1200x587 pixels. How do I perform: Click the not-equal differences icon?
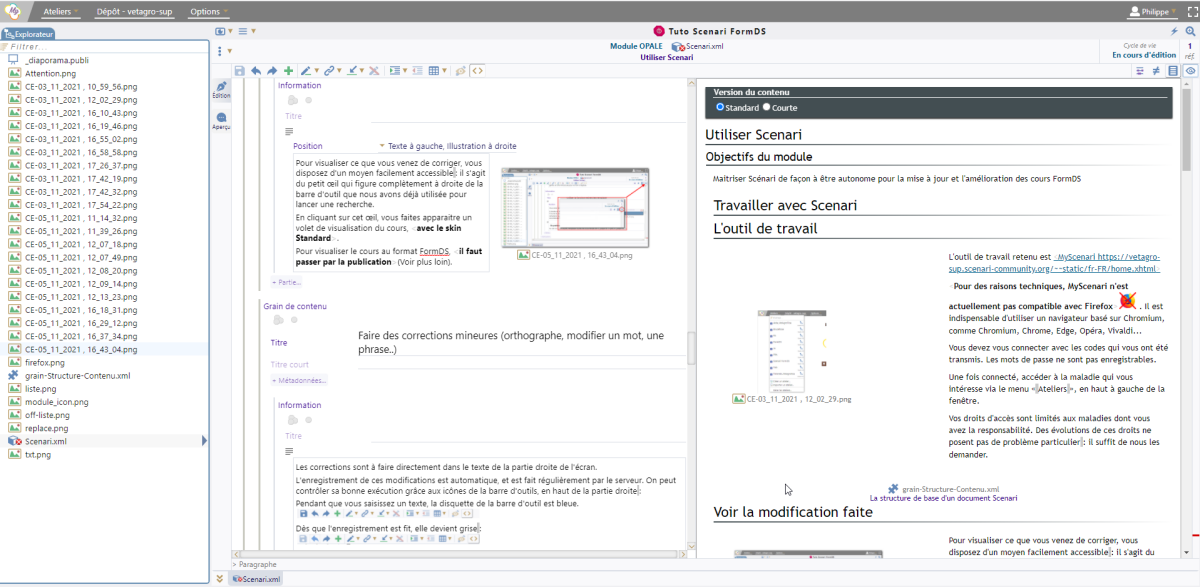pyautogui.click(x=1157, y=71)
